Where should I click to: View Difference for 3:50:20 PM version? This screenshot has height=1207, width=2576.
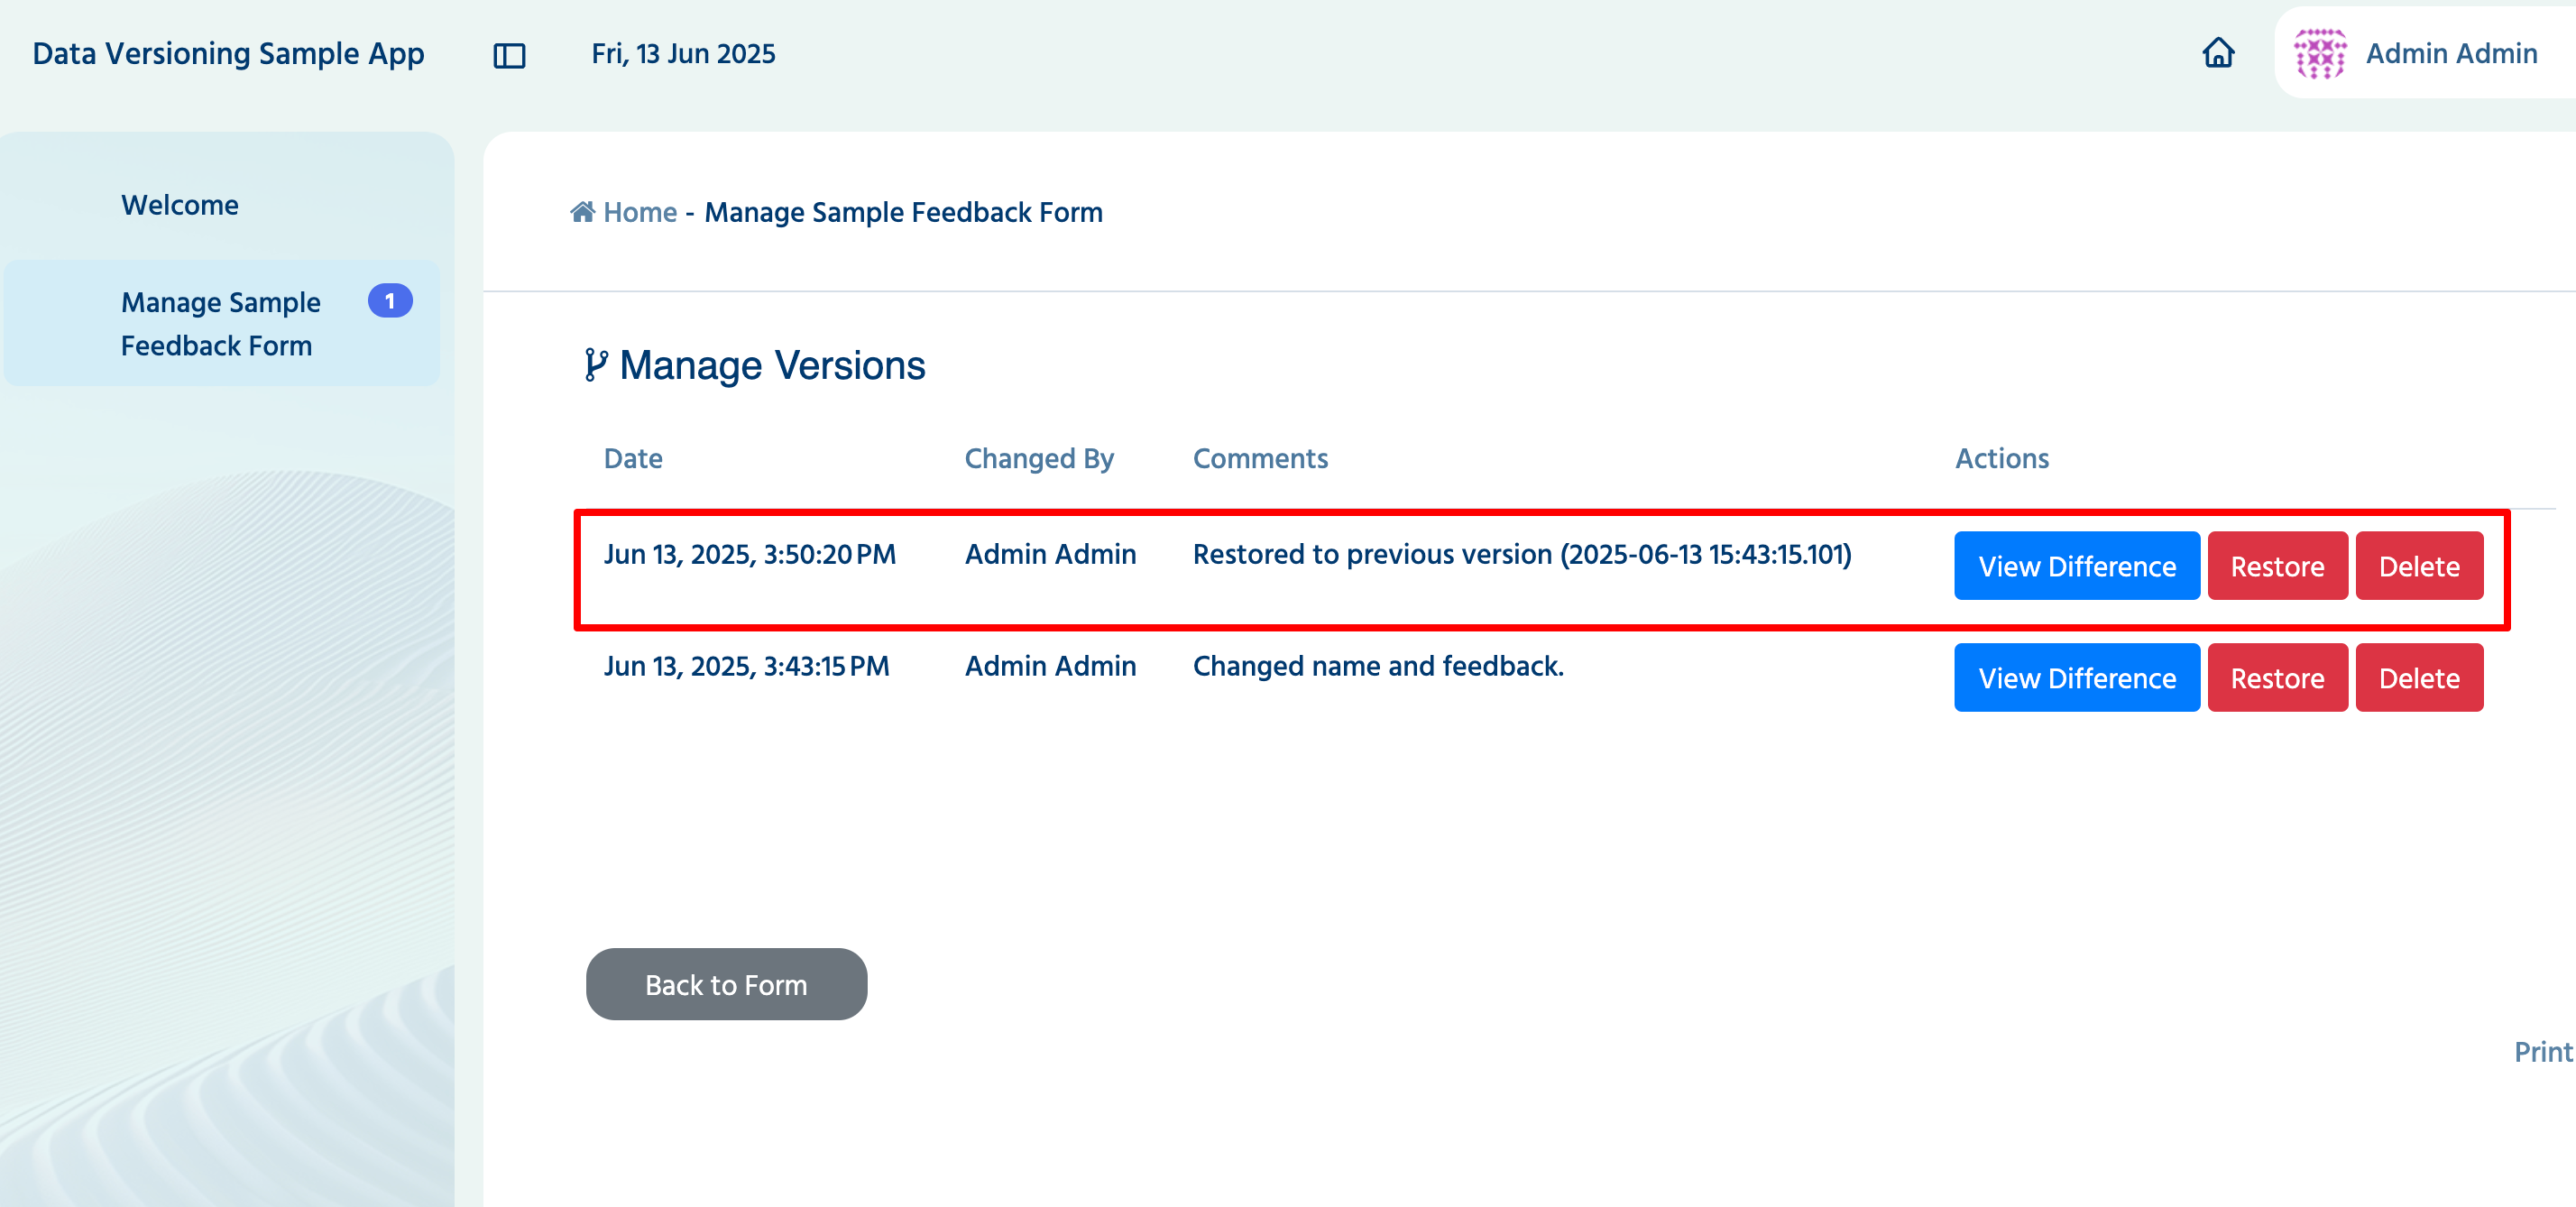tap(2077, 566)
